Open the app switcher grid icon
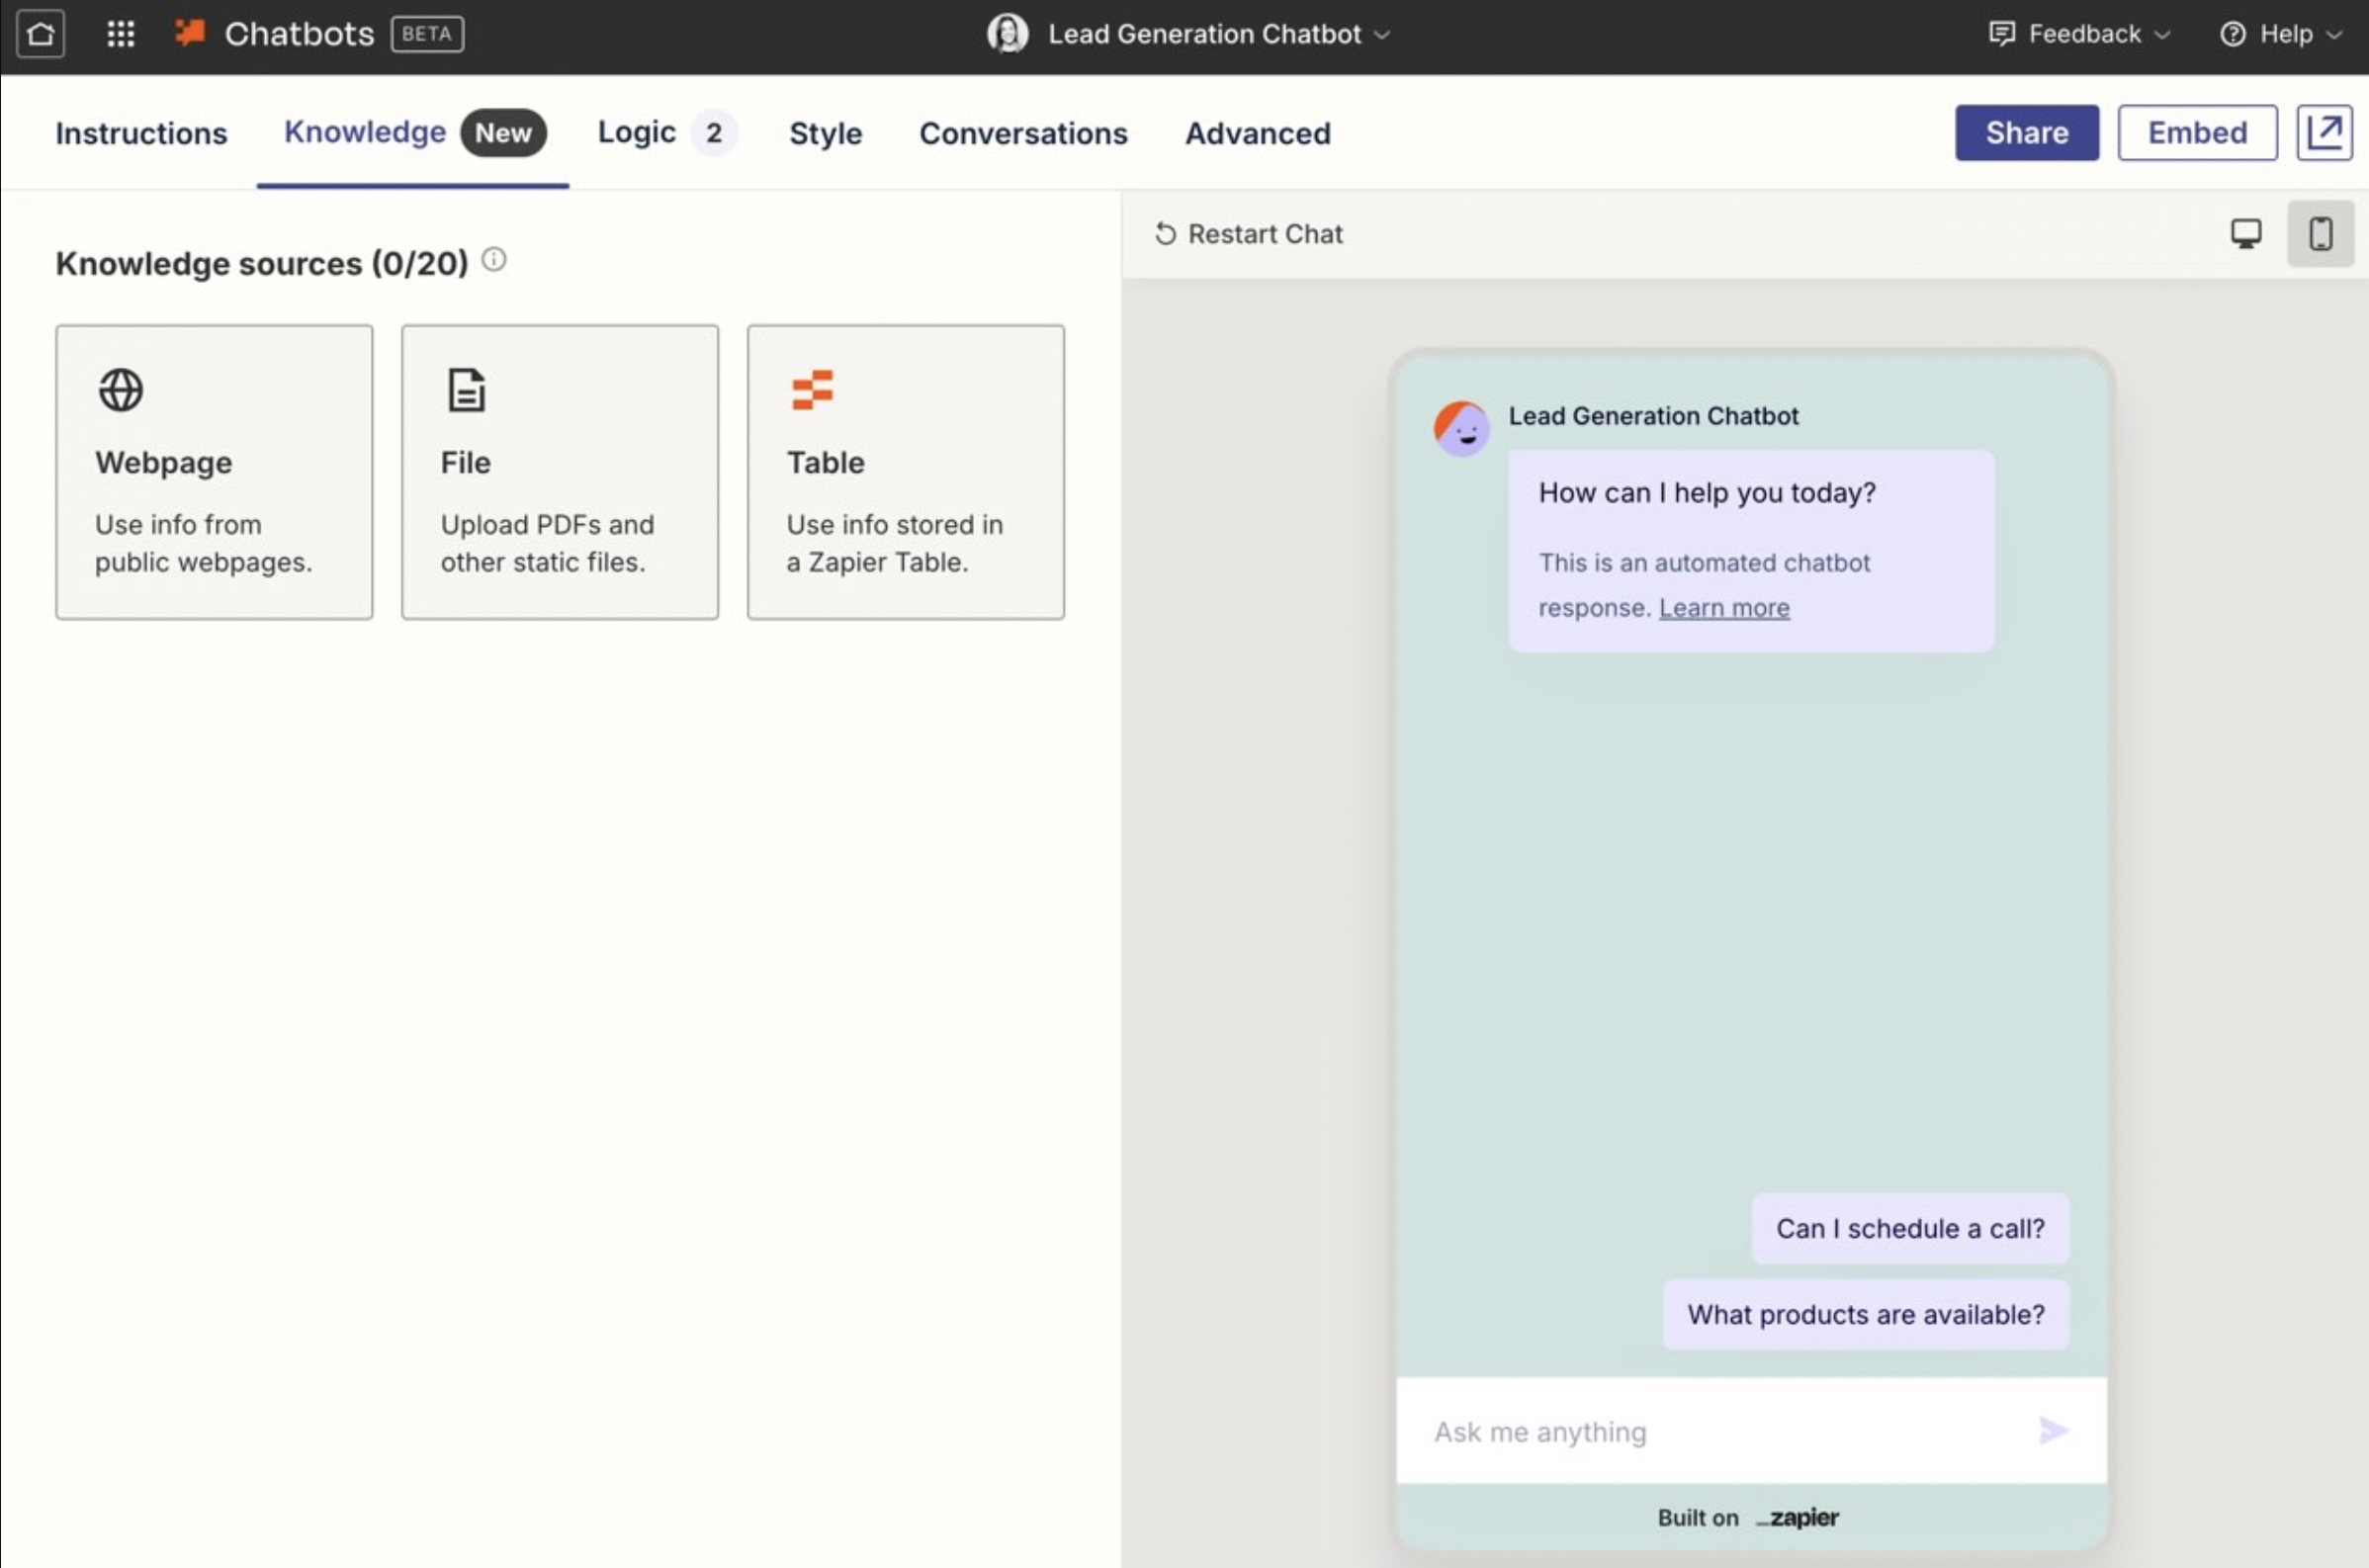The height and width of the screenshot is (1568, 2369). click(120, 33)
